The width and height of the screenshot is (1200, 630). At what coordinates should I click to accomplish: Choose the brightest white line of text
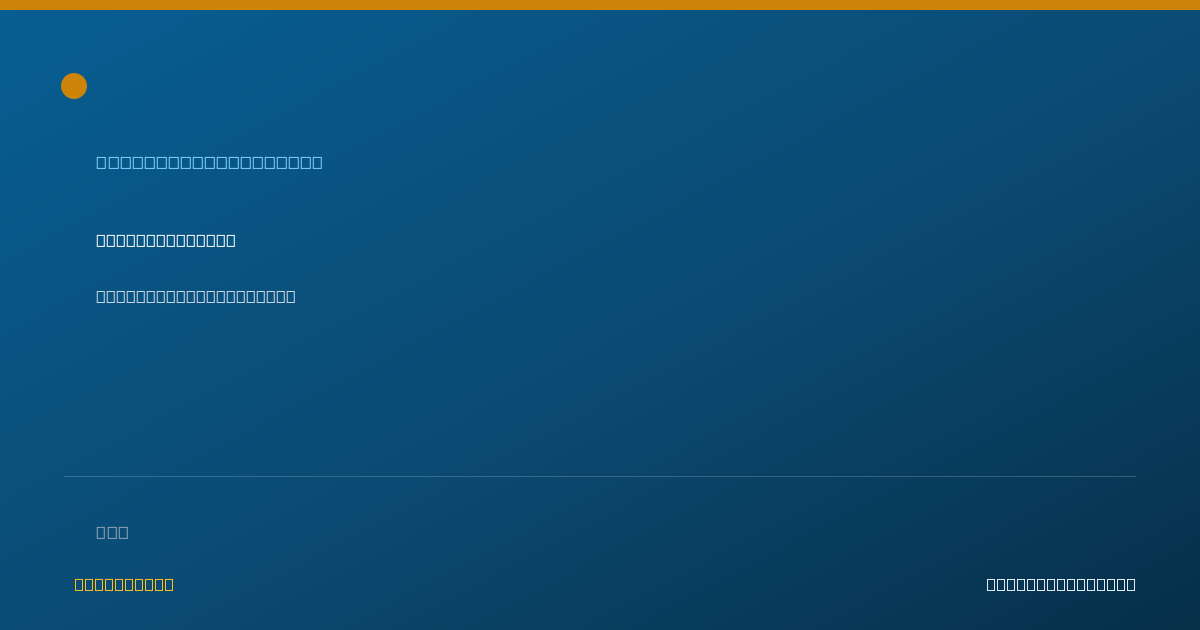point(166,240)
